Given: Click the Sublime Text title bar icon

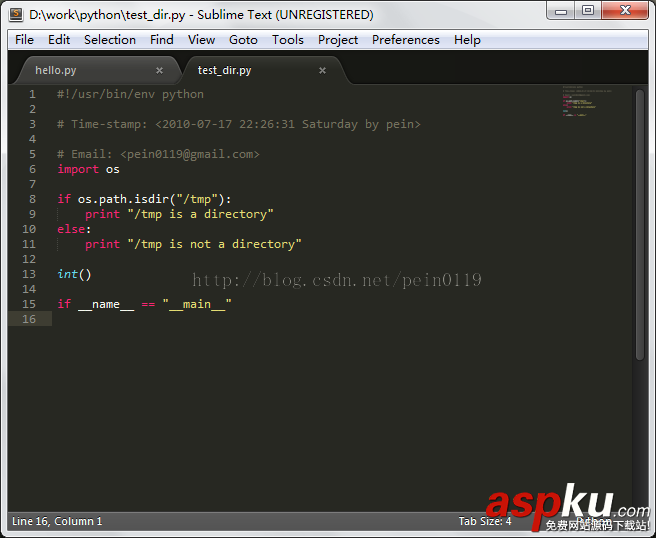Looking at the screenshot, I should 16,14.
